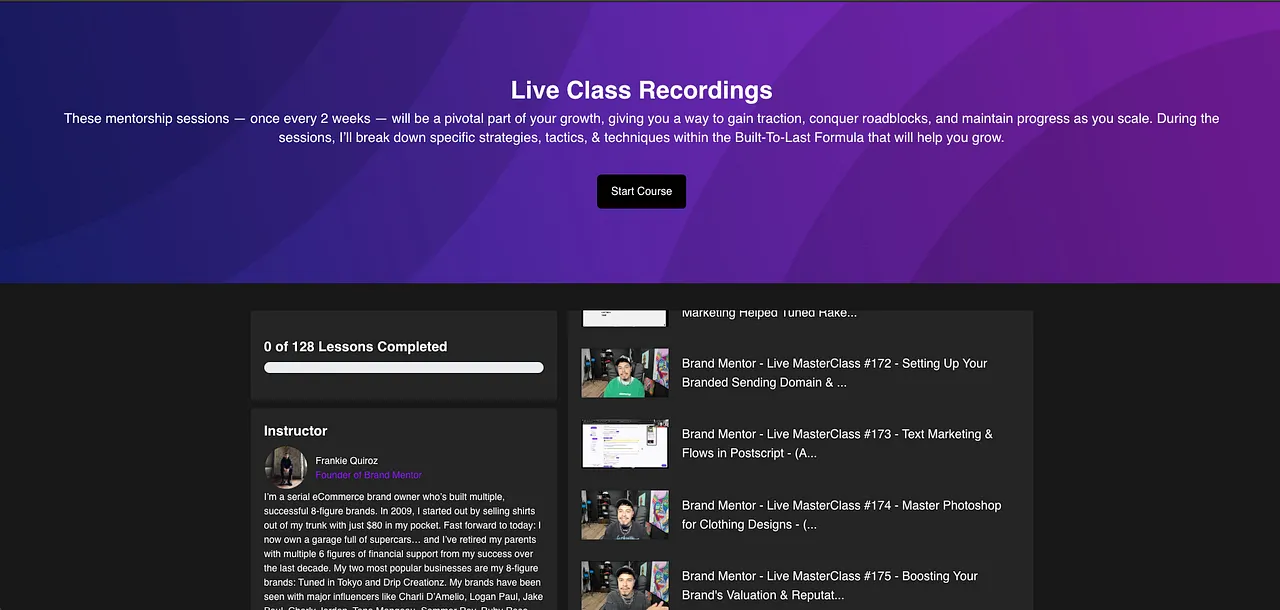
Task: Click the MasterClass #173 video thumbnail
Action: click(625, 444)
